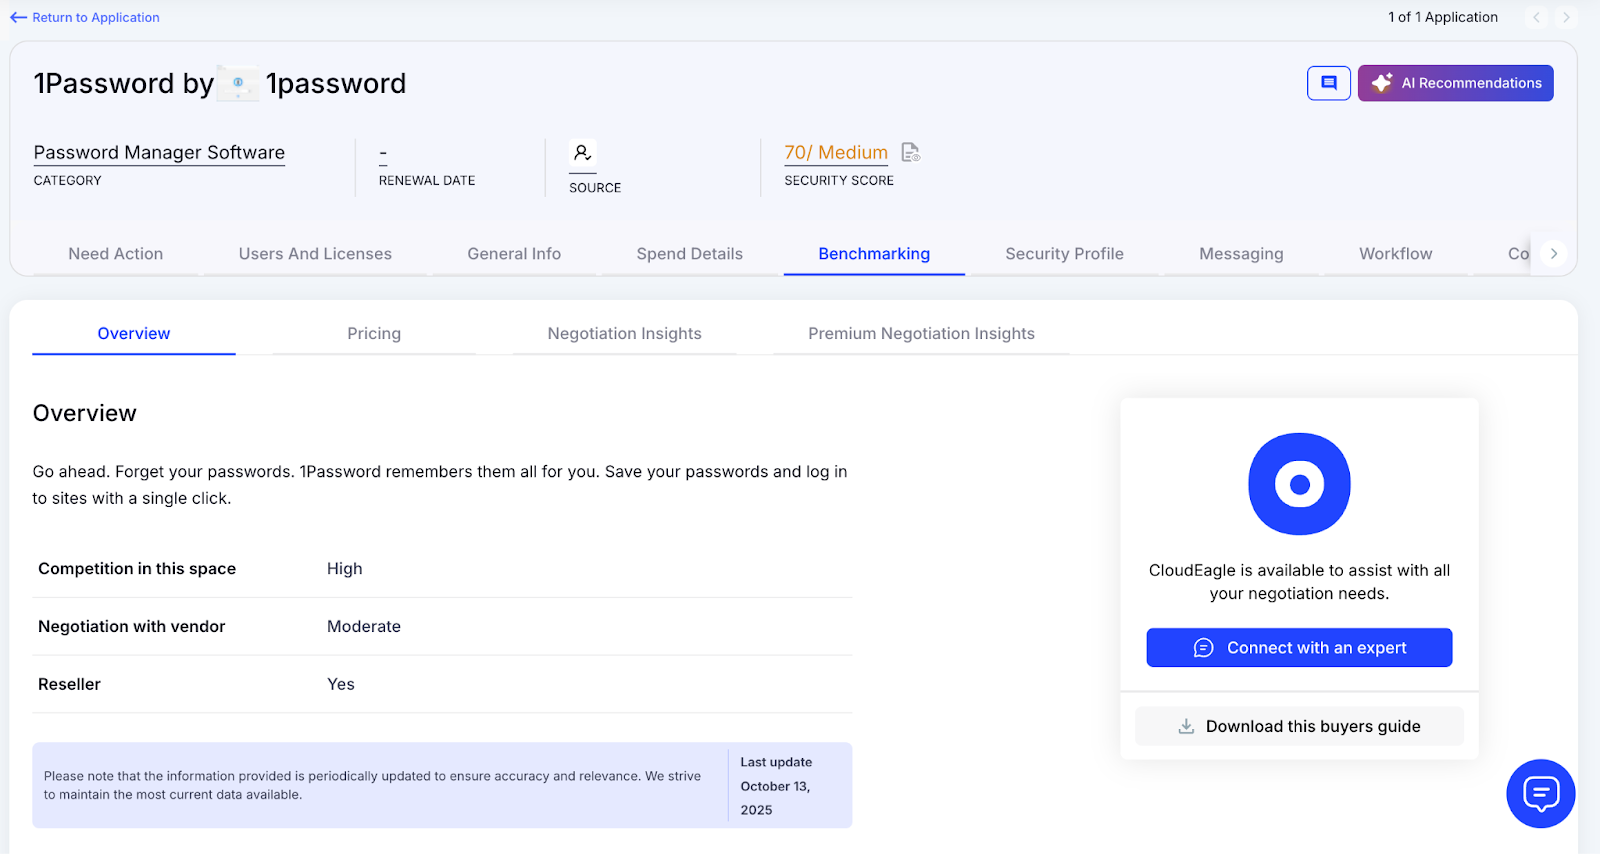Go to previous application chevron

pos(1537,17)
